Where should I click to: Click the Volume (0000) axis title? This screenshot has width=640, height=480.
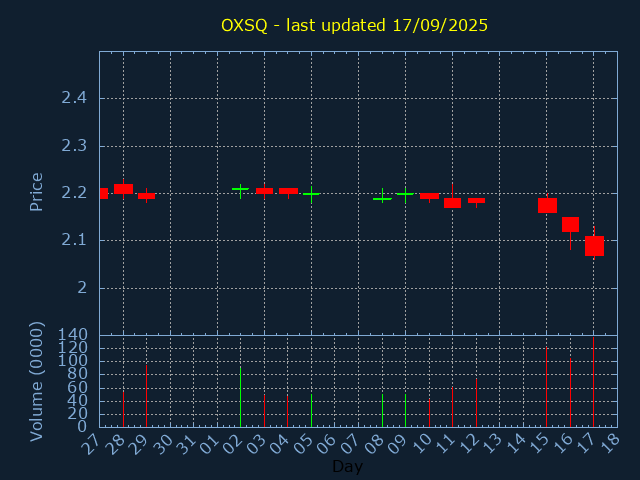pyautogui.click(x=36, y=382)
